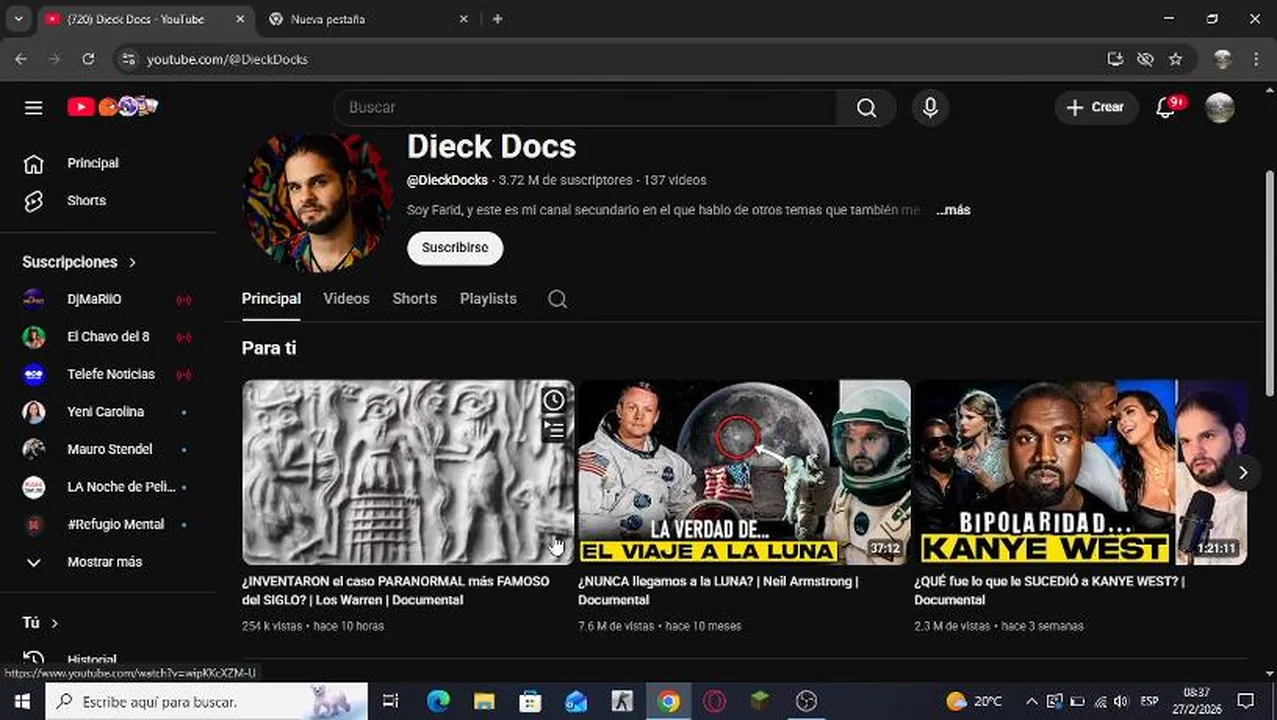This screenshot has height=720, width=1277.
Task: Open the notifications bell
Action: click(x=1166, y=107)
